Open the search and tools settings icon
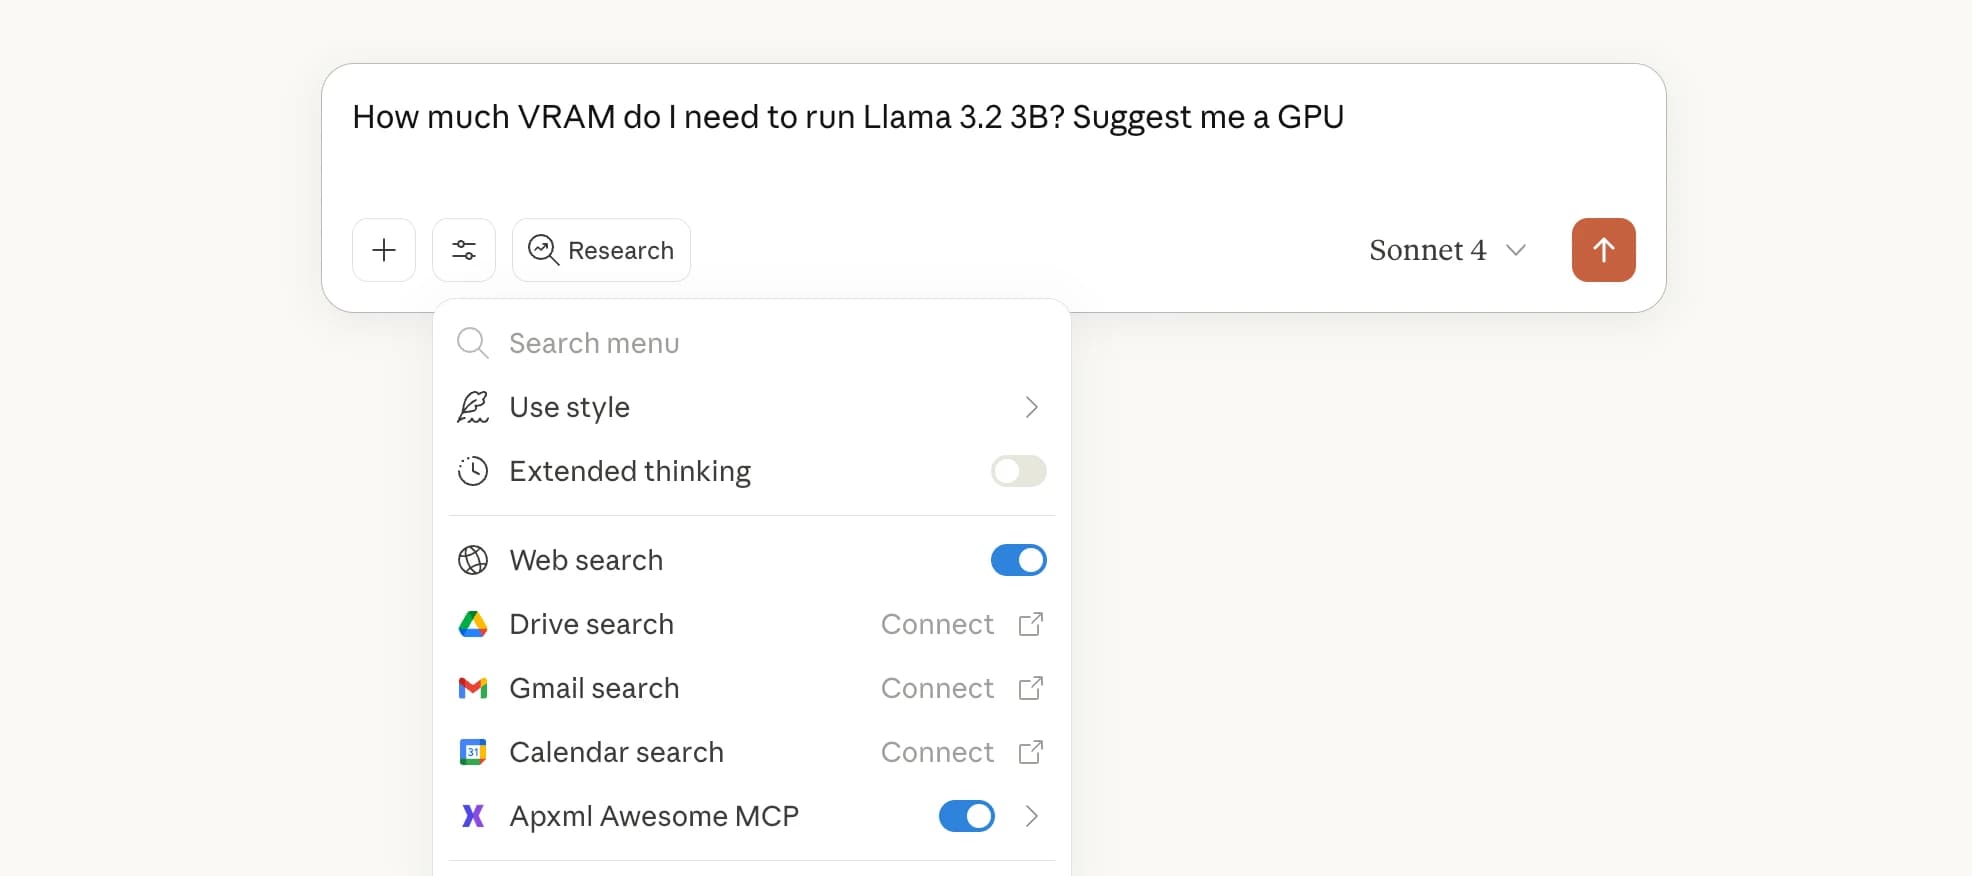This screenshot has width=1972, height=876. [464, 250]
